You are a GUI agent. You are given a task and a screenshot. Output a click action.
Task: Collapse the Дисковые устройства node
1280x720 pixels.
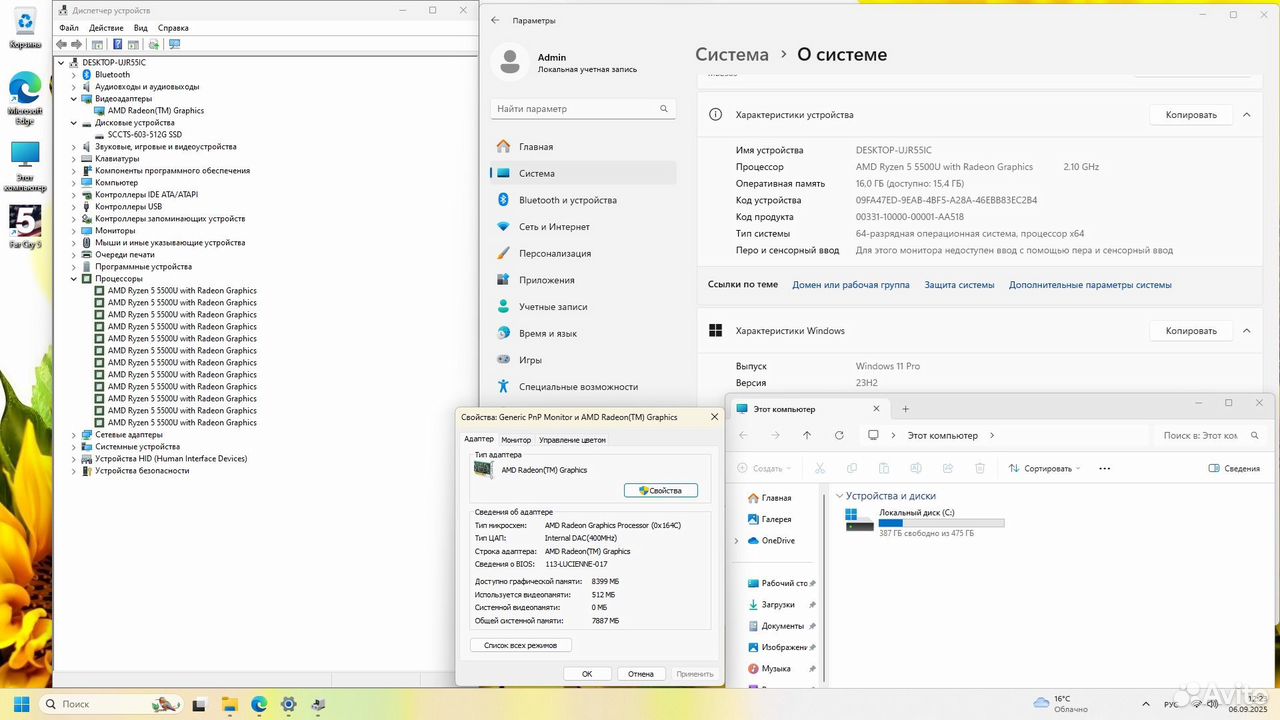pyautogui.click(x=74, y=123)
